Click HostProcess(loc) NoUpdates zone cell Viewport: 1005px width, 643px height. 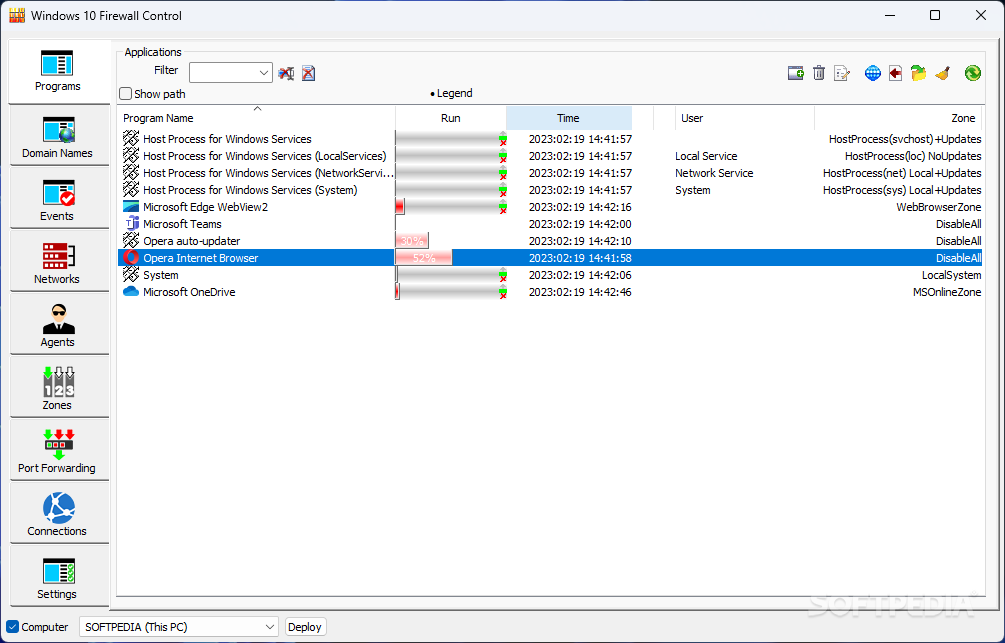[x=913, y=156]
